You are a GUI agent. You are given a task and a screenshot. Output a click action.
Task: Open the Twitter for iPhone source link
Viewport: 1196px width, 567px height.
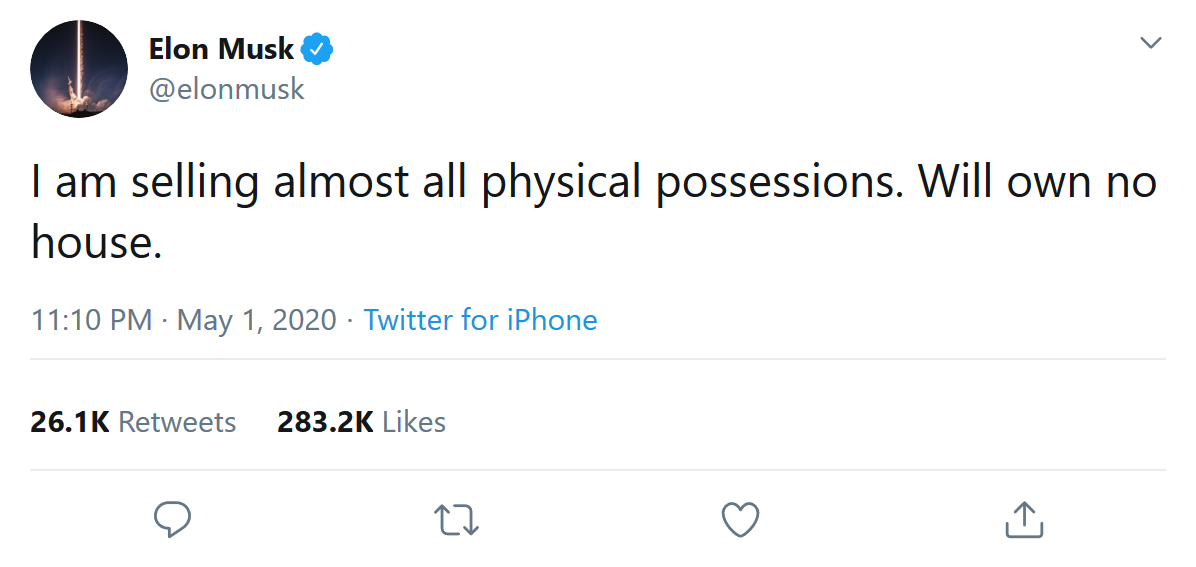tap(480, 320)
